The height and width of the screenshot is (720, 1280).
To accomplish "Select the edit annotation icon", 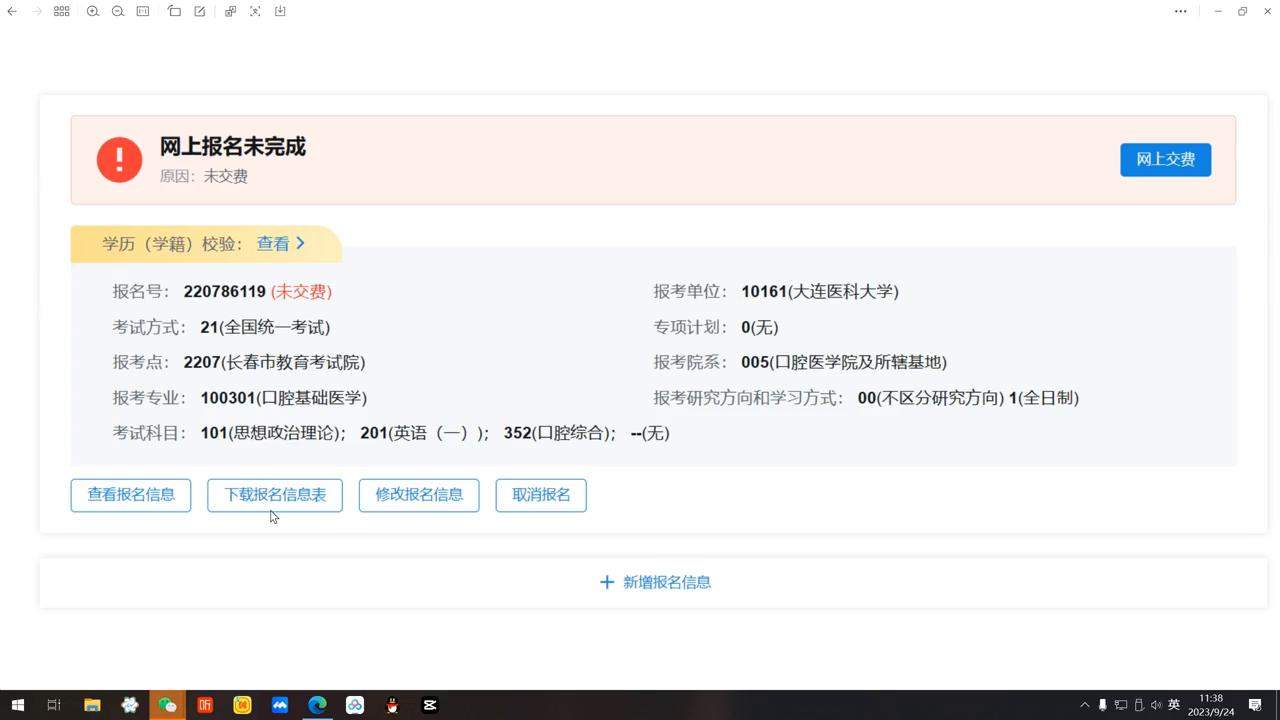I will pos(201,11).
